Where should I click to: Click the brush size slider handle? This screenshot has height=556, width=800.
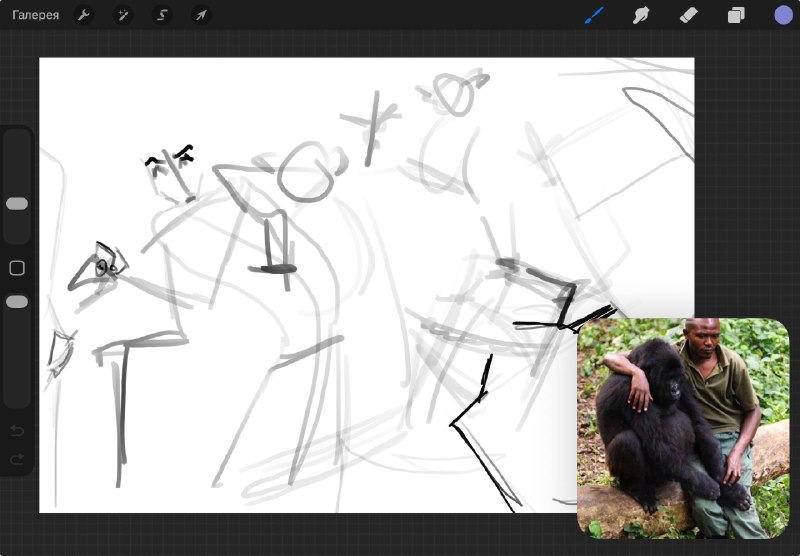click(x=17, y=204)
